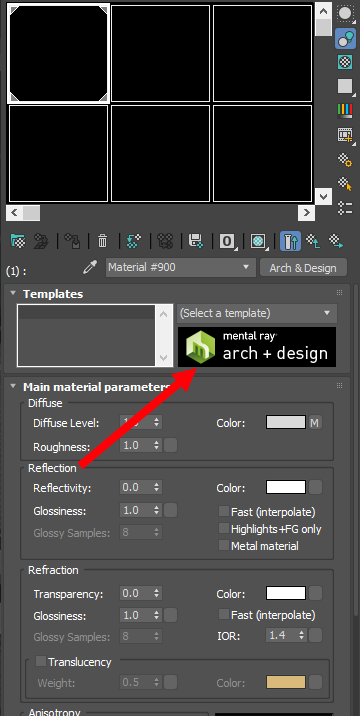
Task: Click the Transparency value field
Action: click(136, 594)
